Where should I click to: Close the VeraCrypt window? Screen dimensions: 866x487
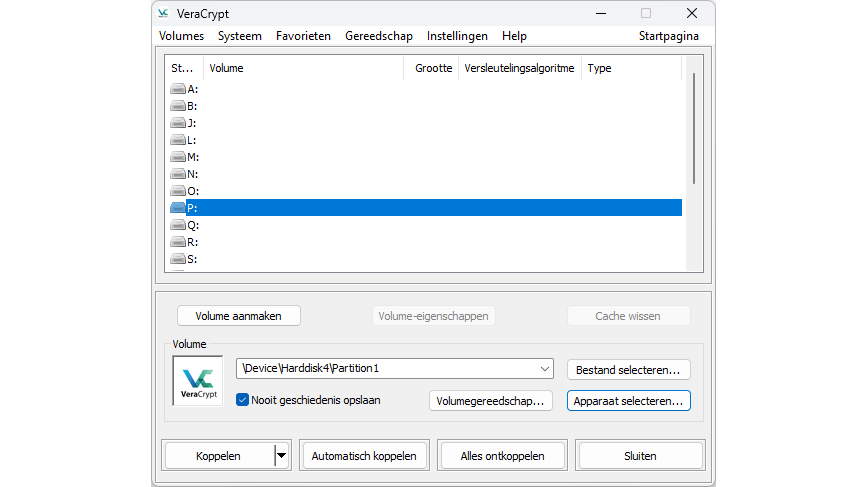tap(691, 13)
